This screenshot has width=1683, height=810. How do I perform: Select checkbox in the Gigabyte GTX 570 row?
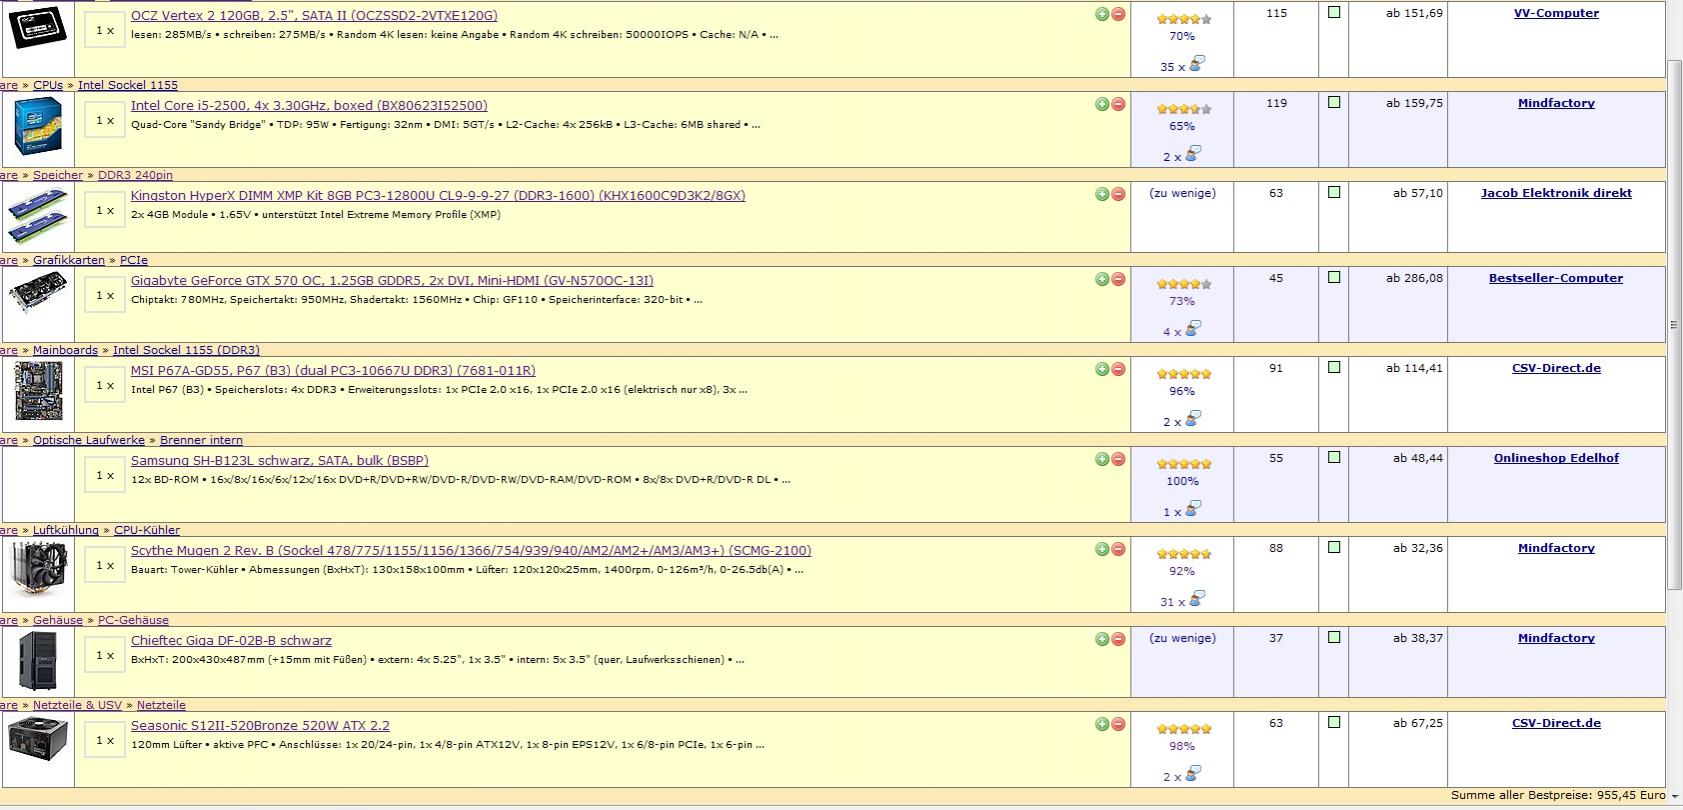1333,277
